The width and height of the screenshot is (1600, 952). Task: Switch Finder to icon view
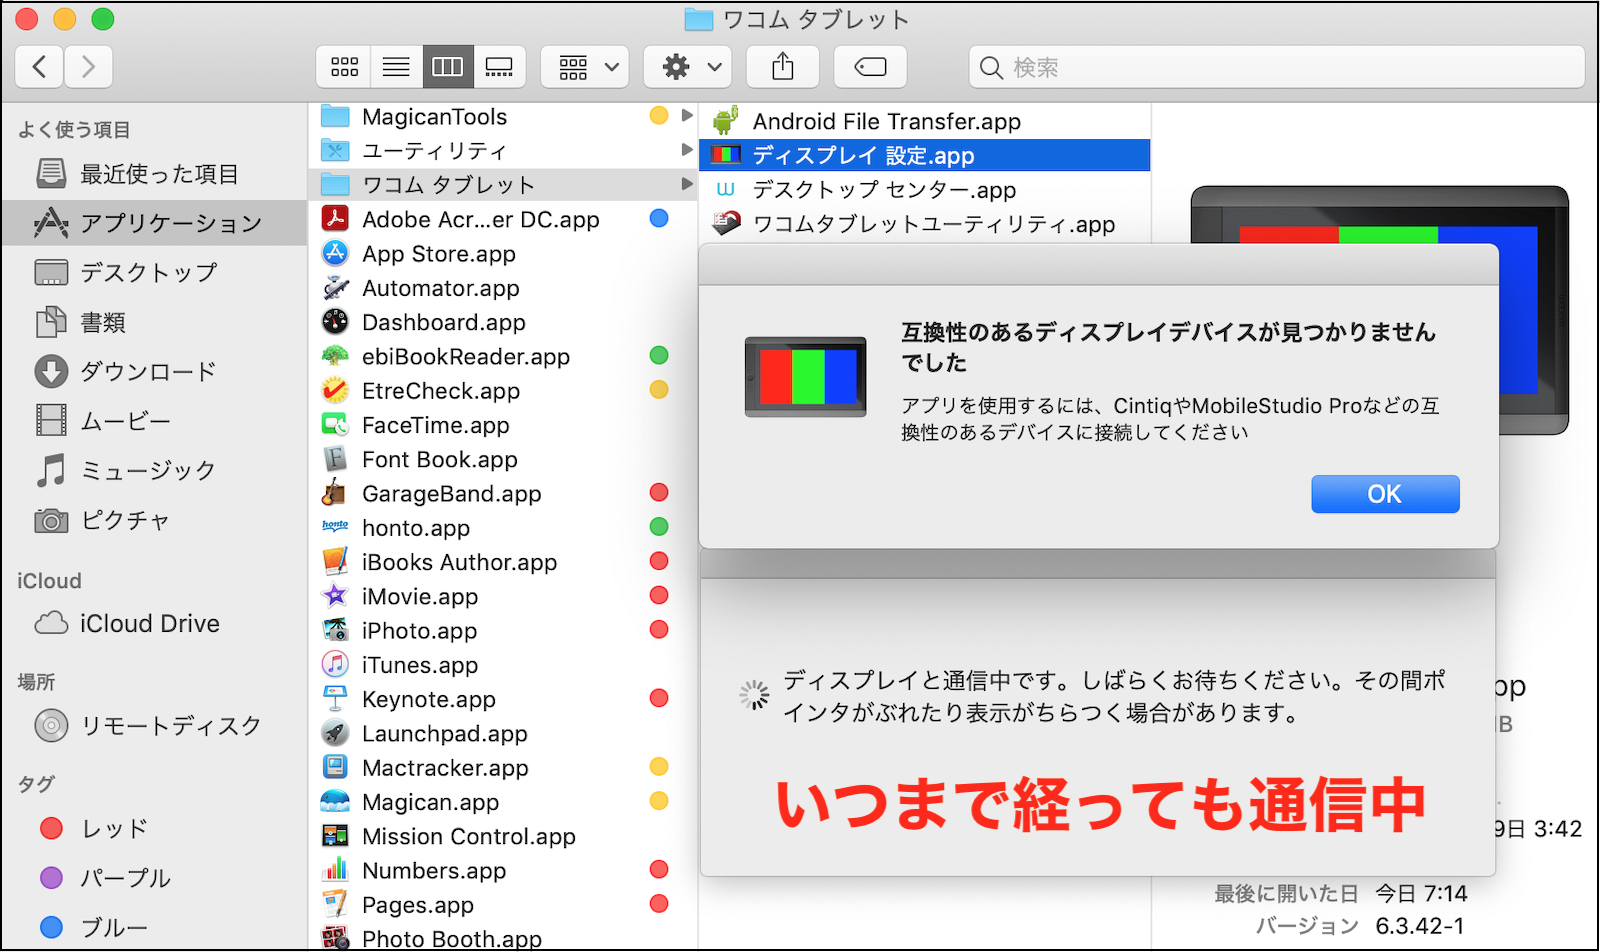tap(344, 67)
